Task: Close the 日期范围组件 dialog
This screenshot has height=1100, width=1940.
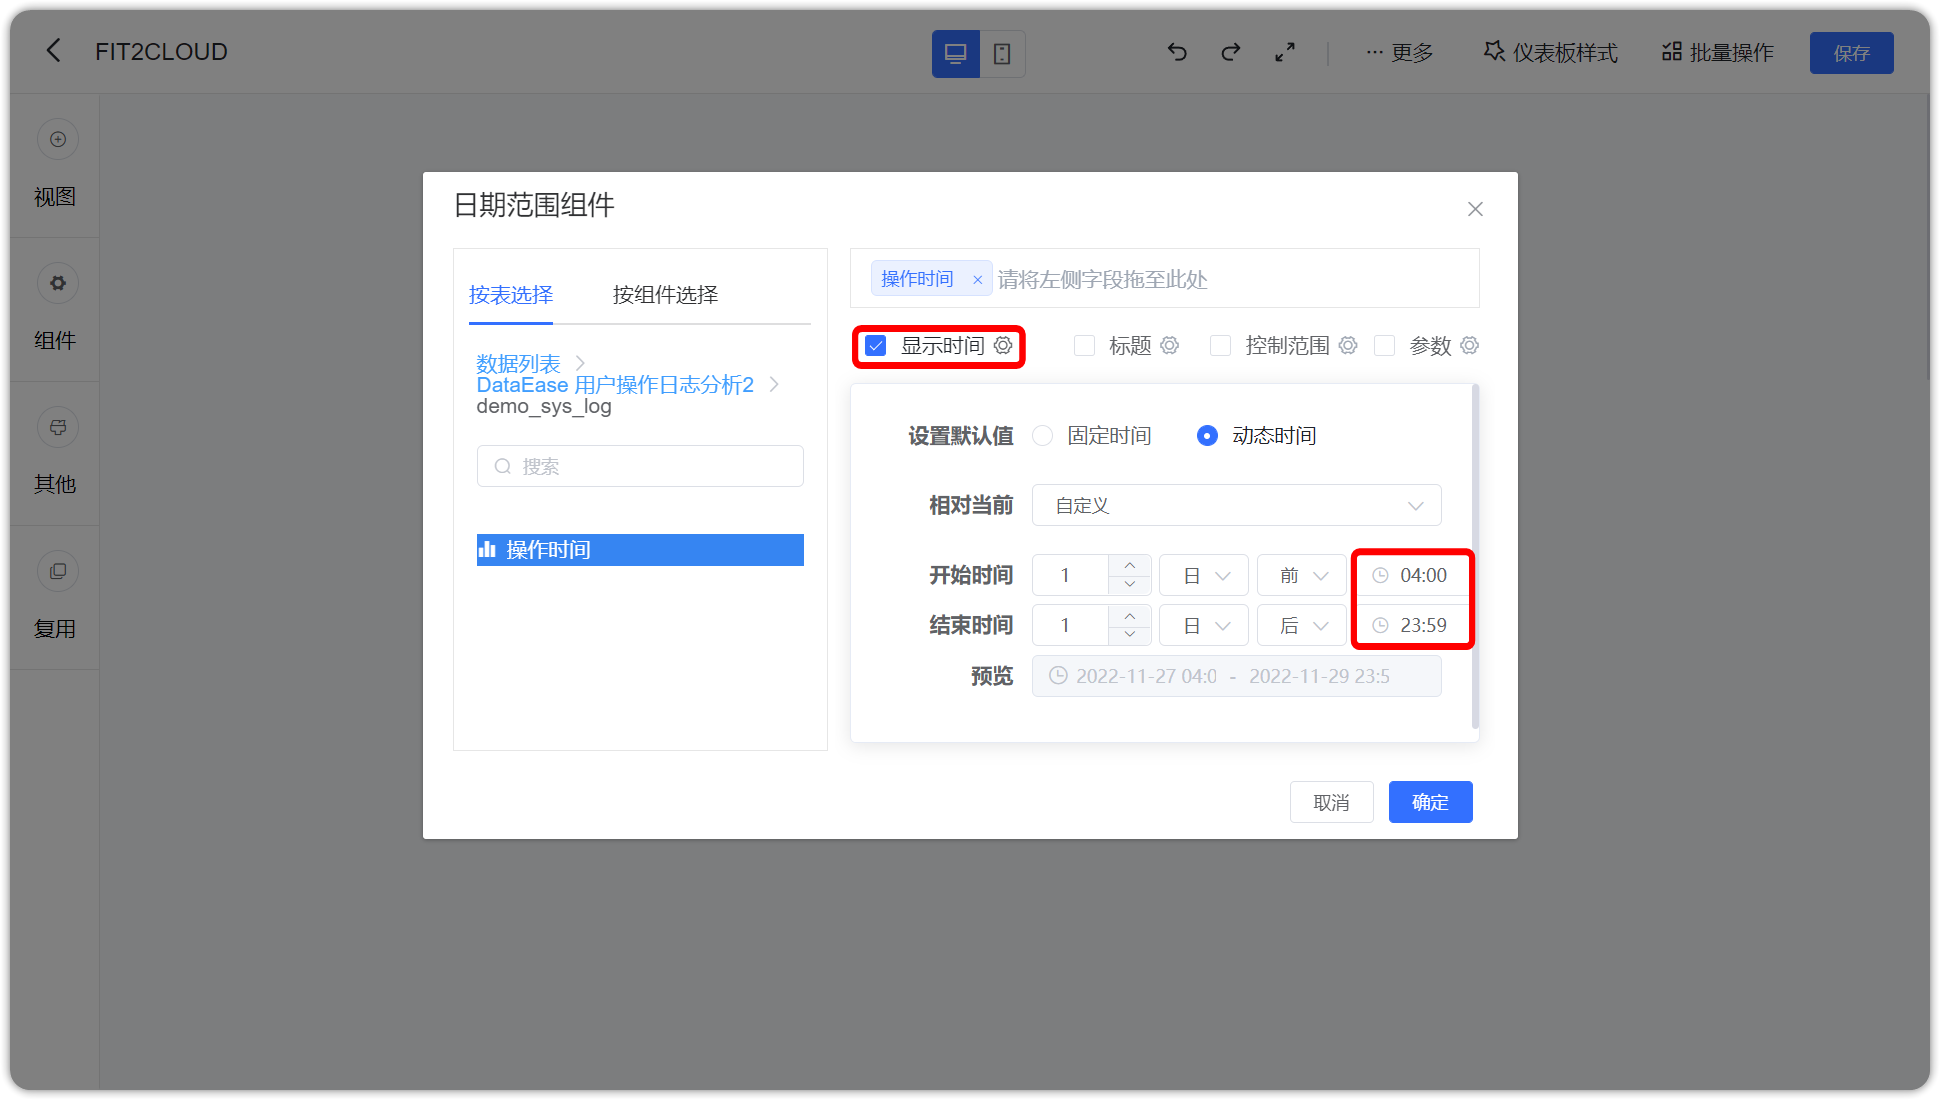Action: 1475,209
